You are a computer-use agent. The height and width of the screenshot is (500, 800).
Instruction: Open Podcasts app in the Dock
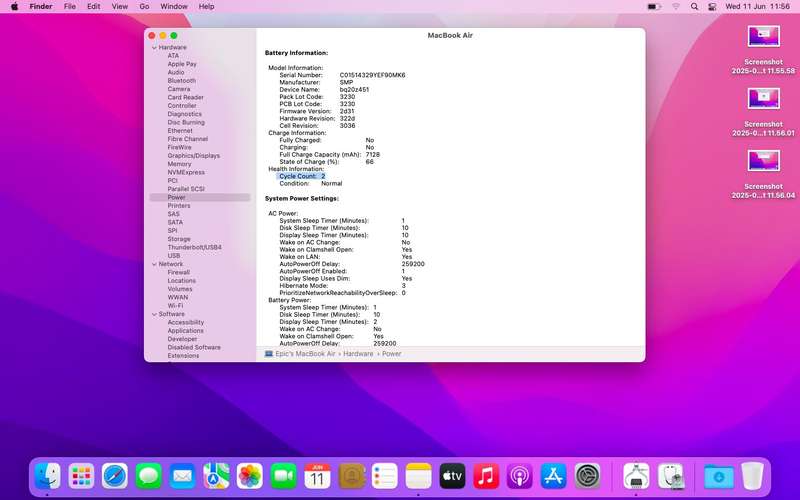tap(519, 477)
